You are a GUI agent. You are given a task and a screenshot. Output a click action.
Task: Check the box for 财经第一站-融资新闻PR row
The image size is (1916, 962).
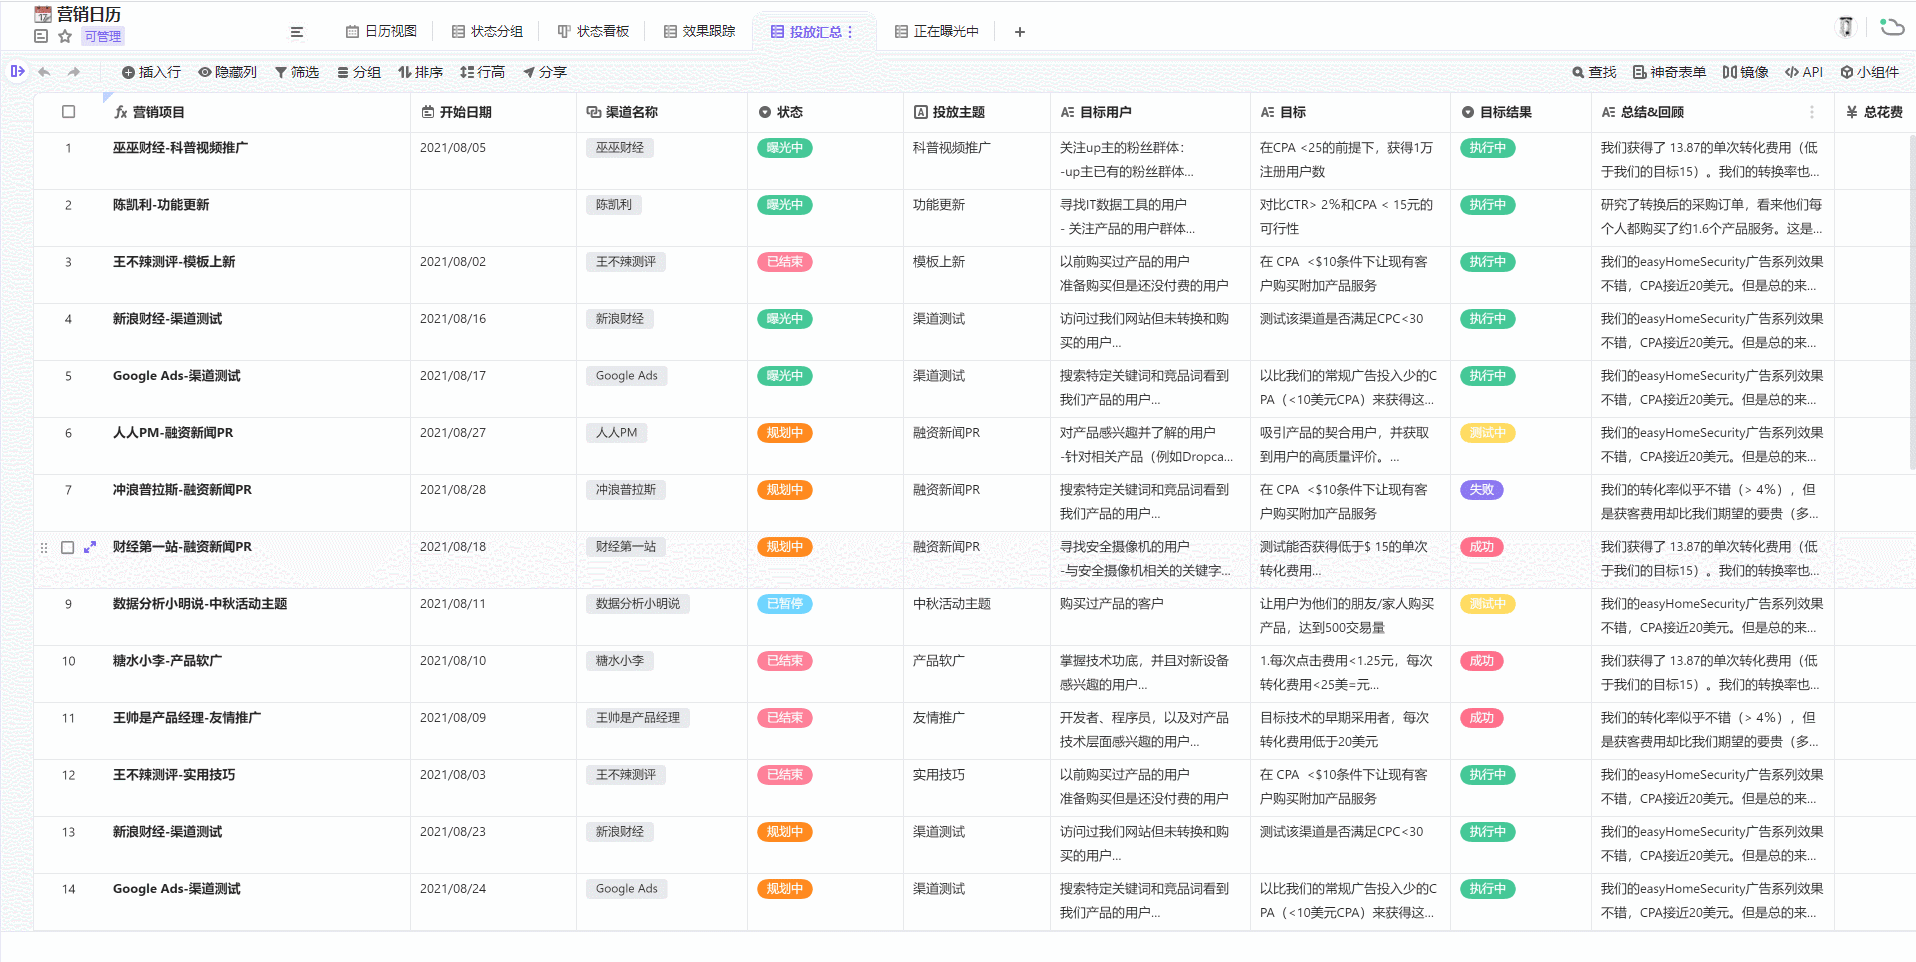pyautogui.click(x=68, y=547)
